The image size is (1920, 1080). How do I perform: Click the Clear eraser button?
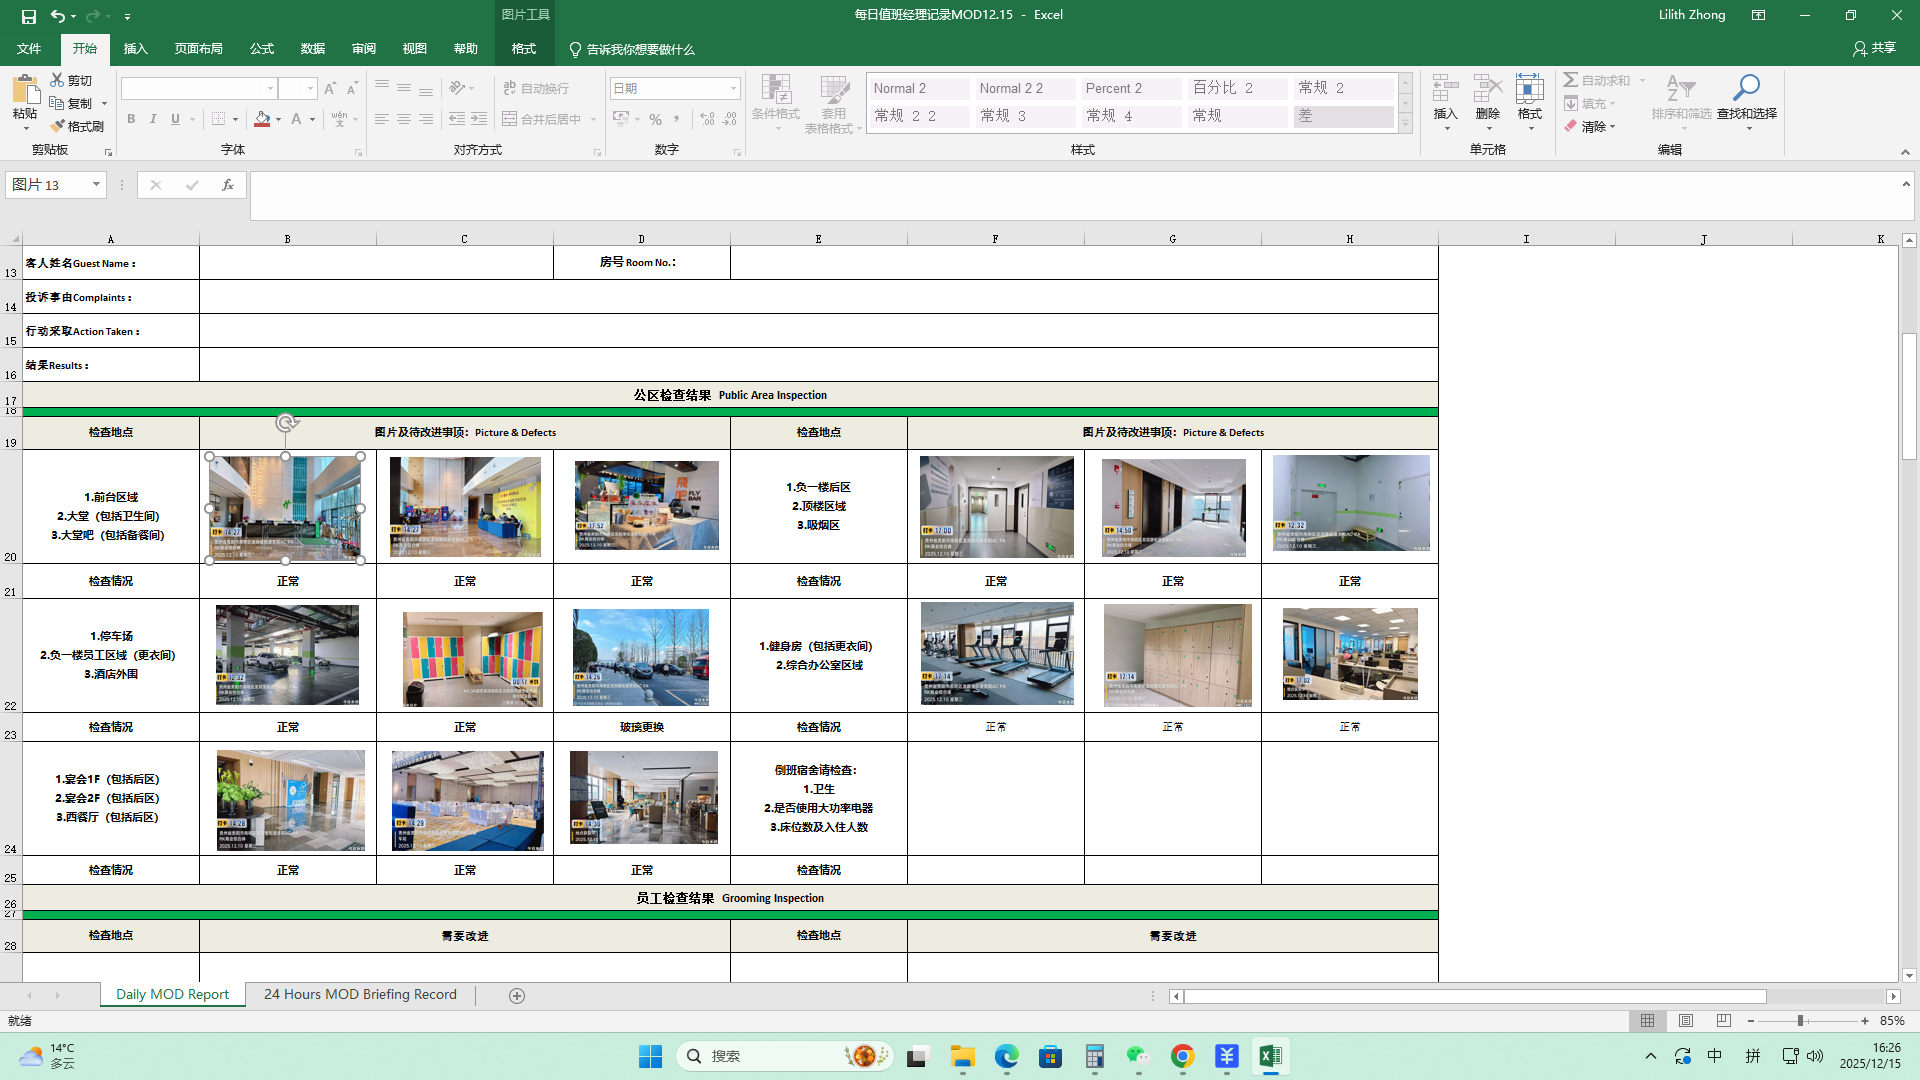(x=1589, y=127)
